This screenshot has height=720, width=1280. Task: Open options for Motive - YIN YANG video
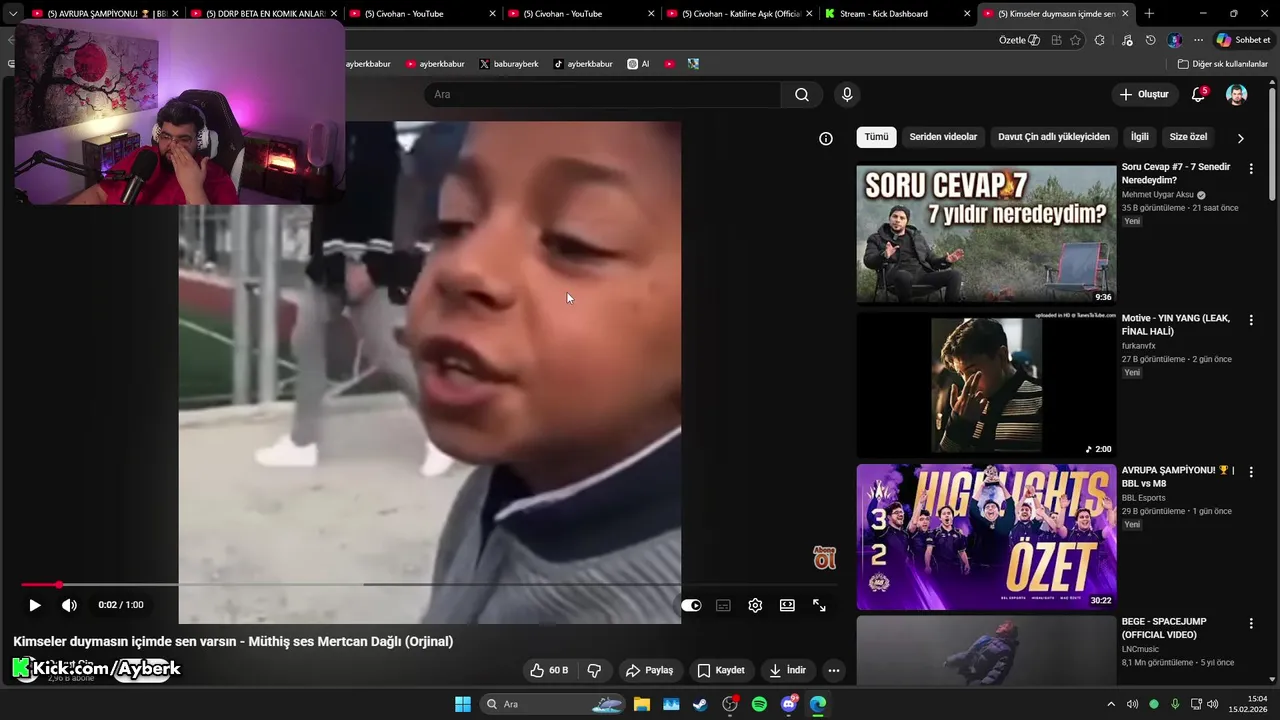click(x=1250, y=320)
